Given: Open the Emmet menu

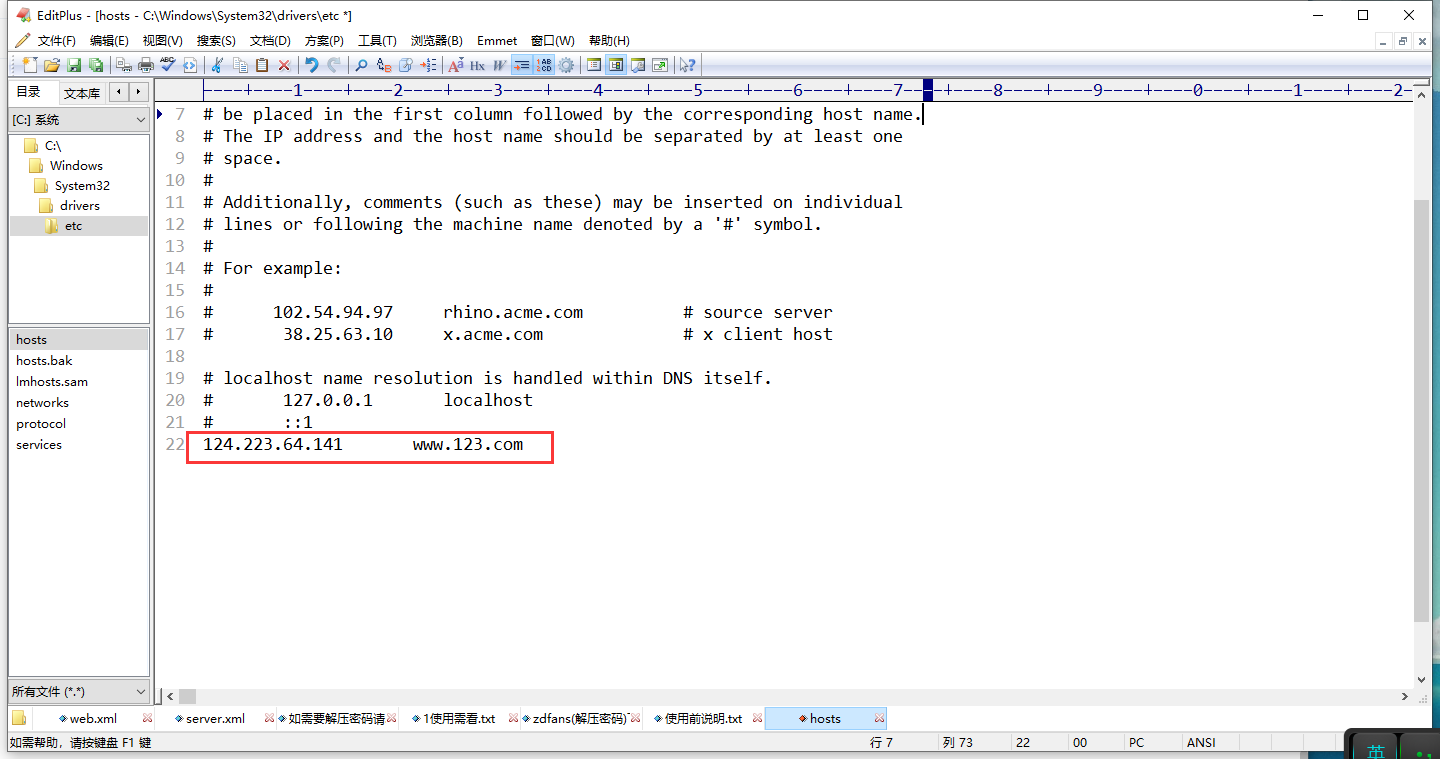Looking at the screenshot, I should 497,41.
